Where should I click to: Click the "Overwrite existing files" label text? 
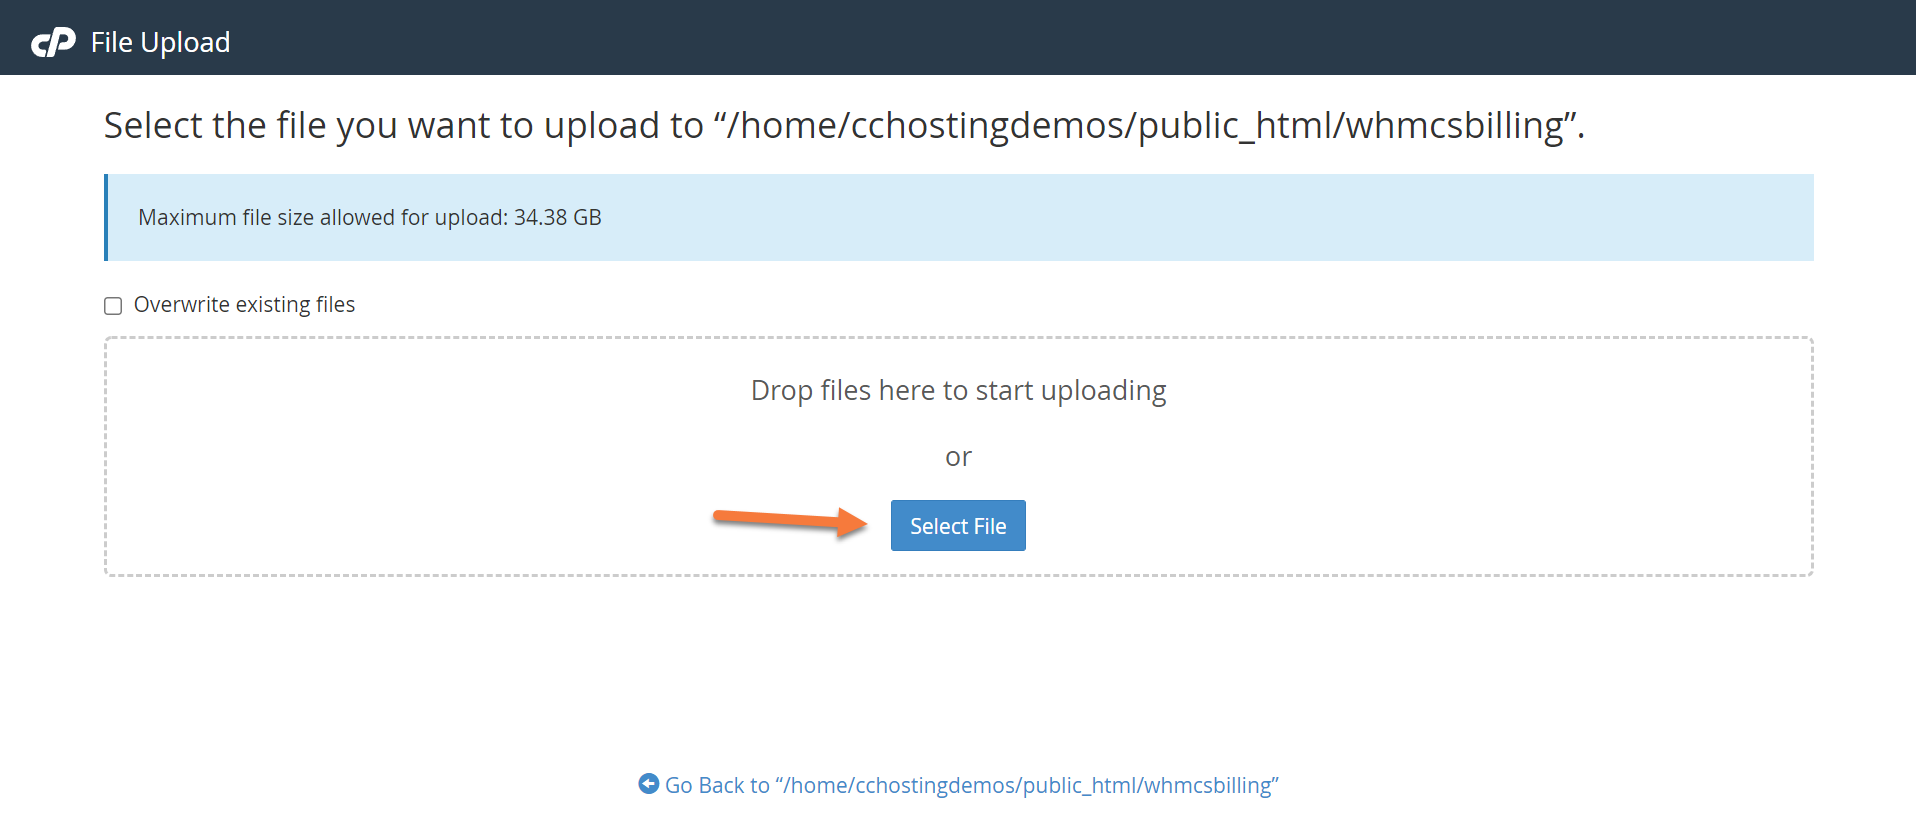tap(244, 305)
